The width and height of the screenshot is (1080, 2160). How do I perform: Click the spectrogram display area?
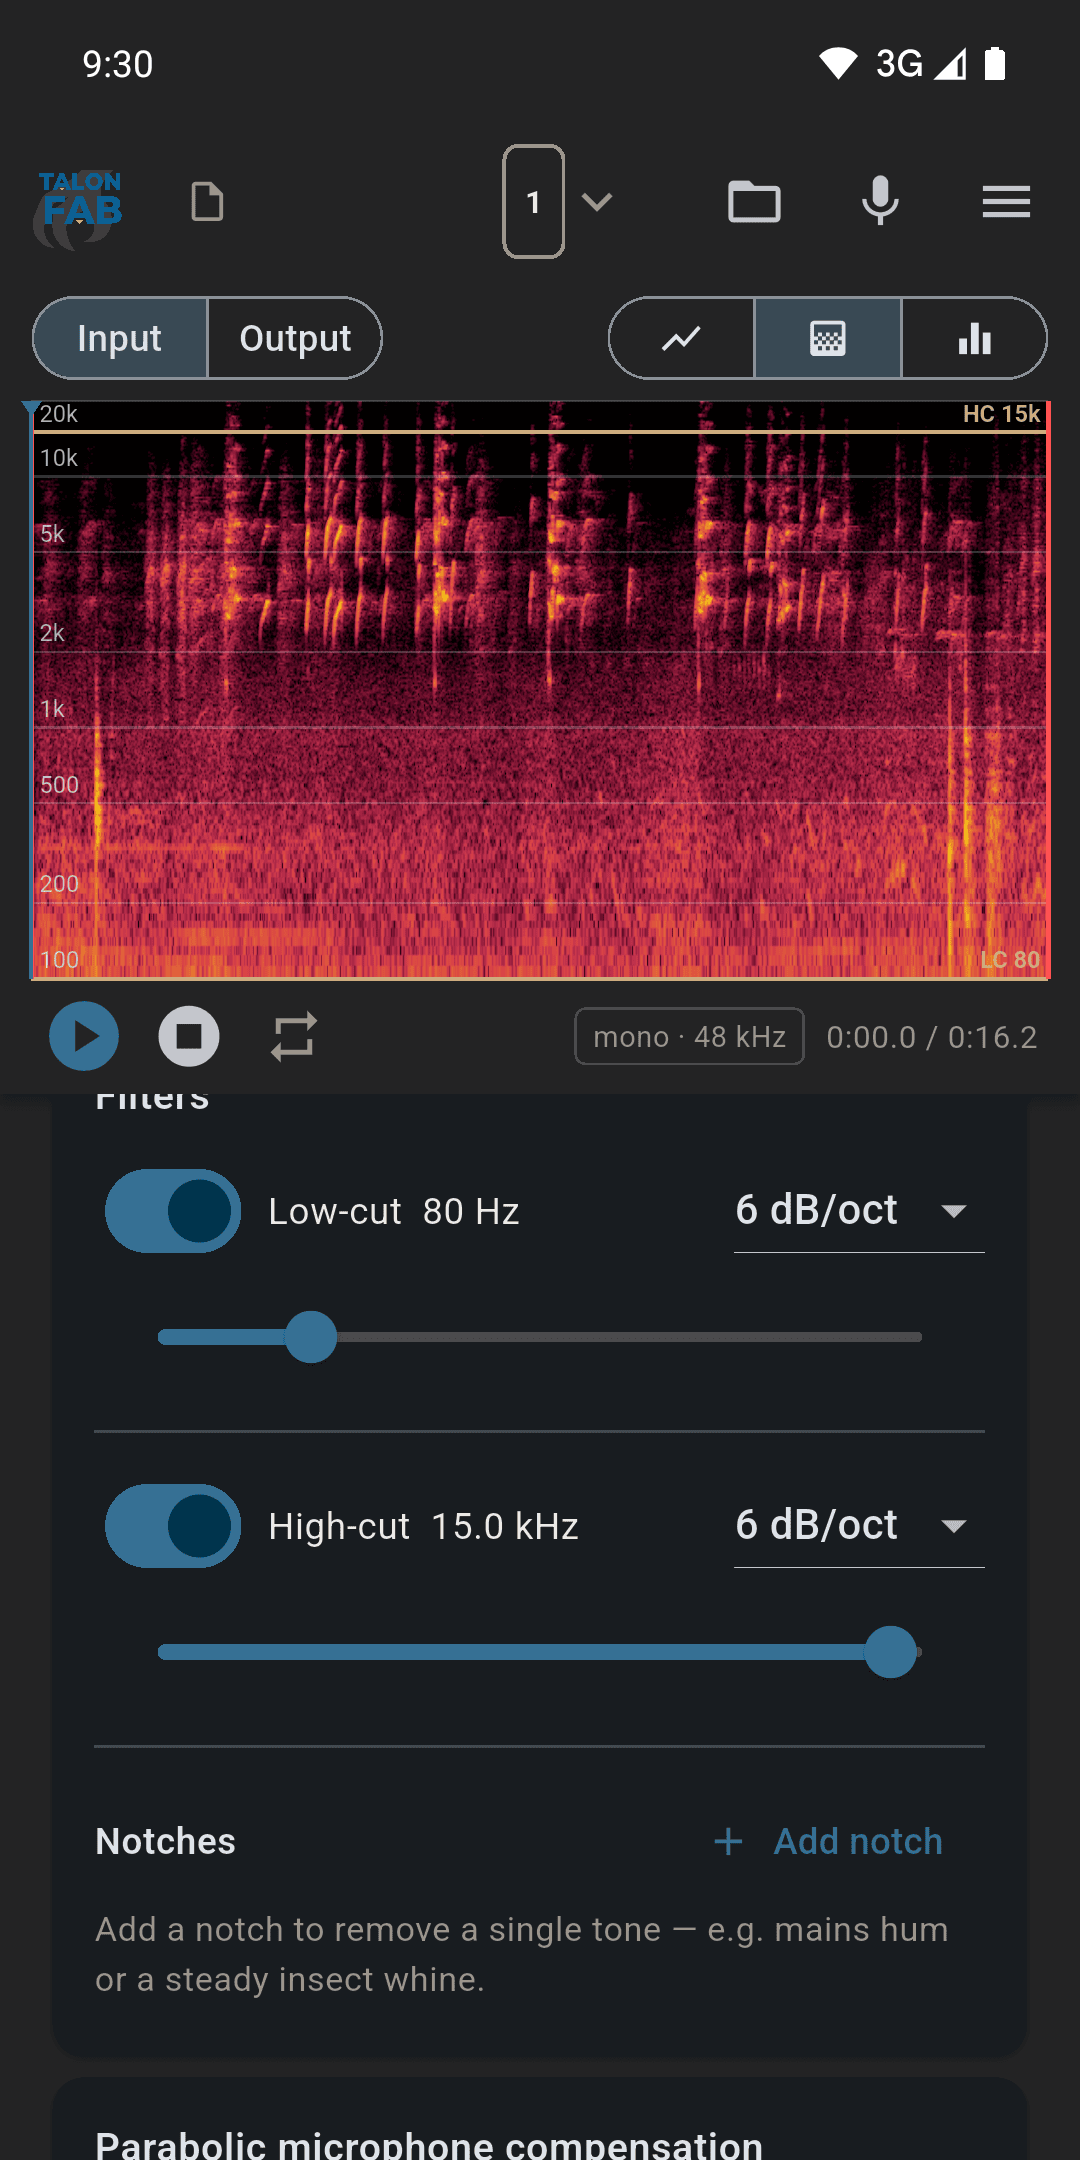(540, 690)
